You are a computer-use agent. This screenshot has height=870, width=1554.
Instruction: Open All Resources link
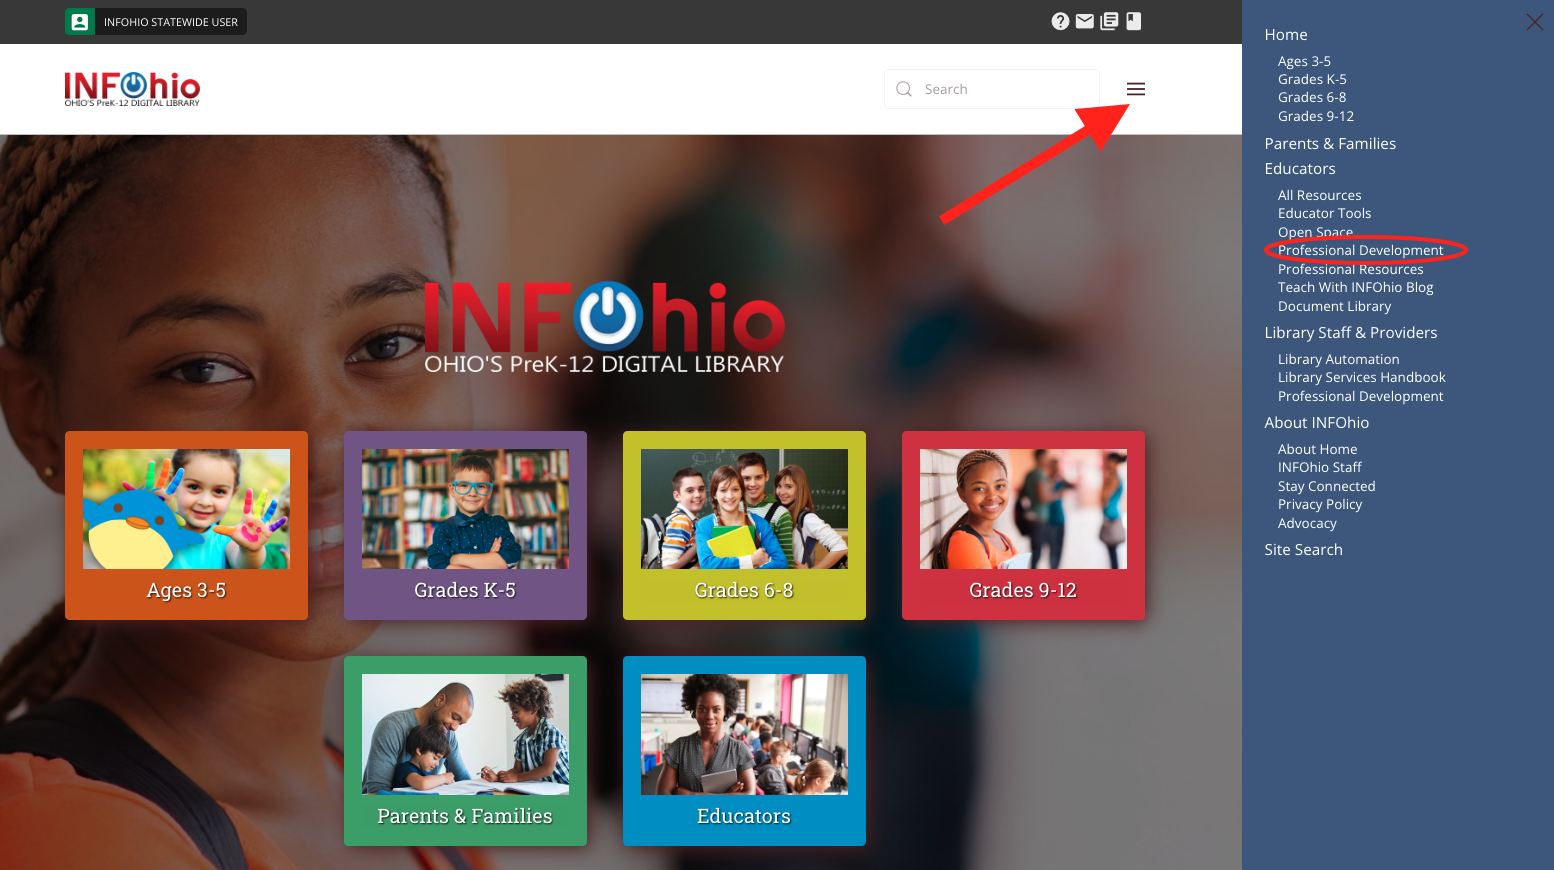[1320, 195]
